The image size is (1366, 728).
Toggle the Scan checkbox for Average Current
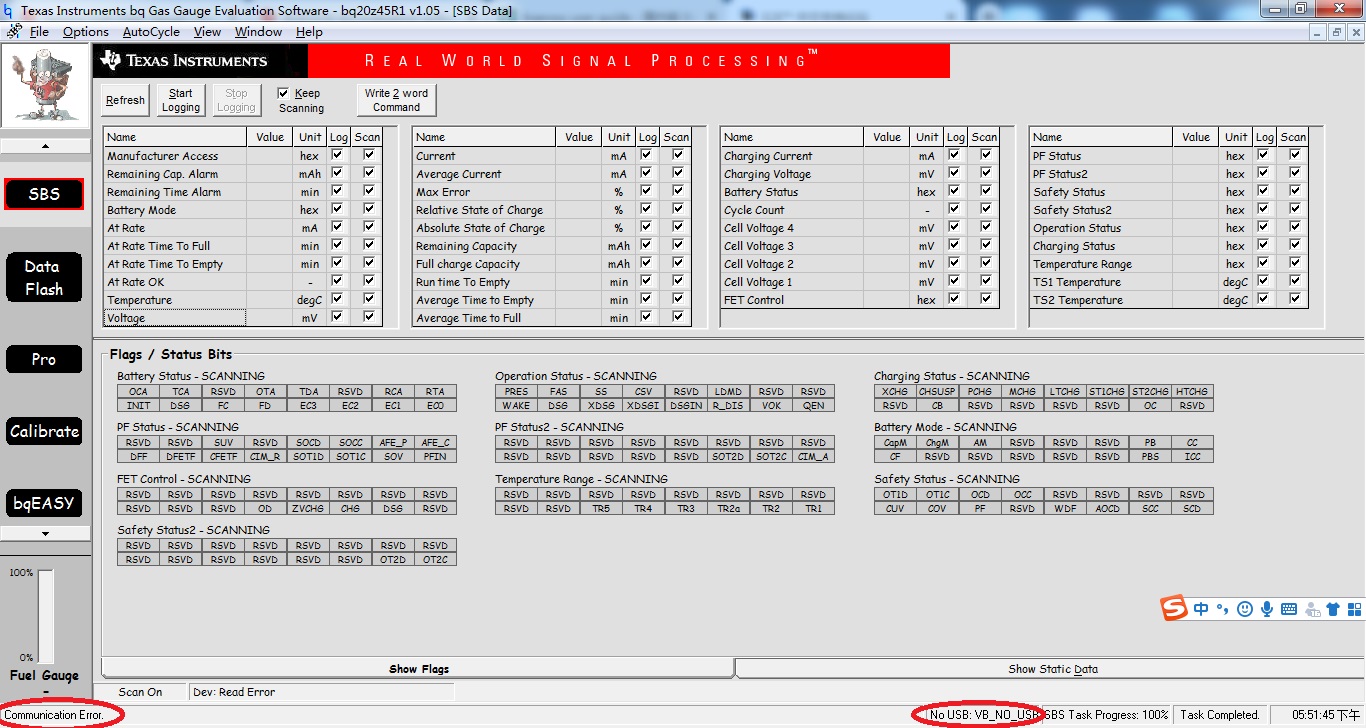678,173
